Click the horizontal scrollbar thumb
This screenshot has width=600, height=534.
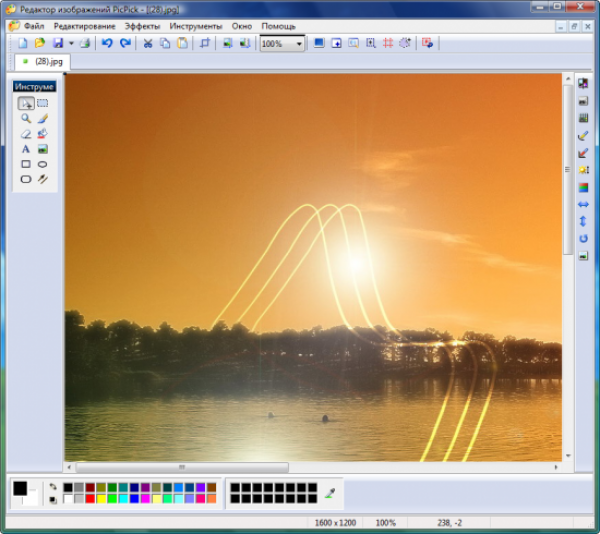(182, 467)
